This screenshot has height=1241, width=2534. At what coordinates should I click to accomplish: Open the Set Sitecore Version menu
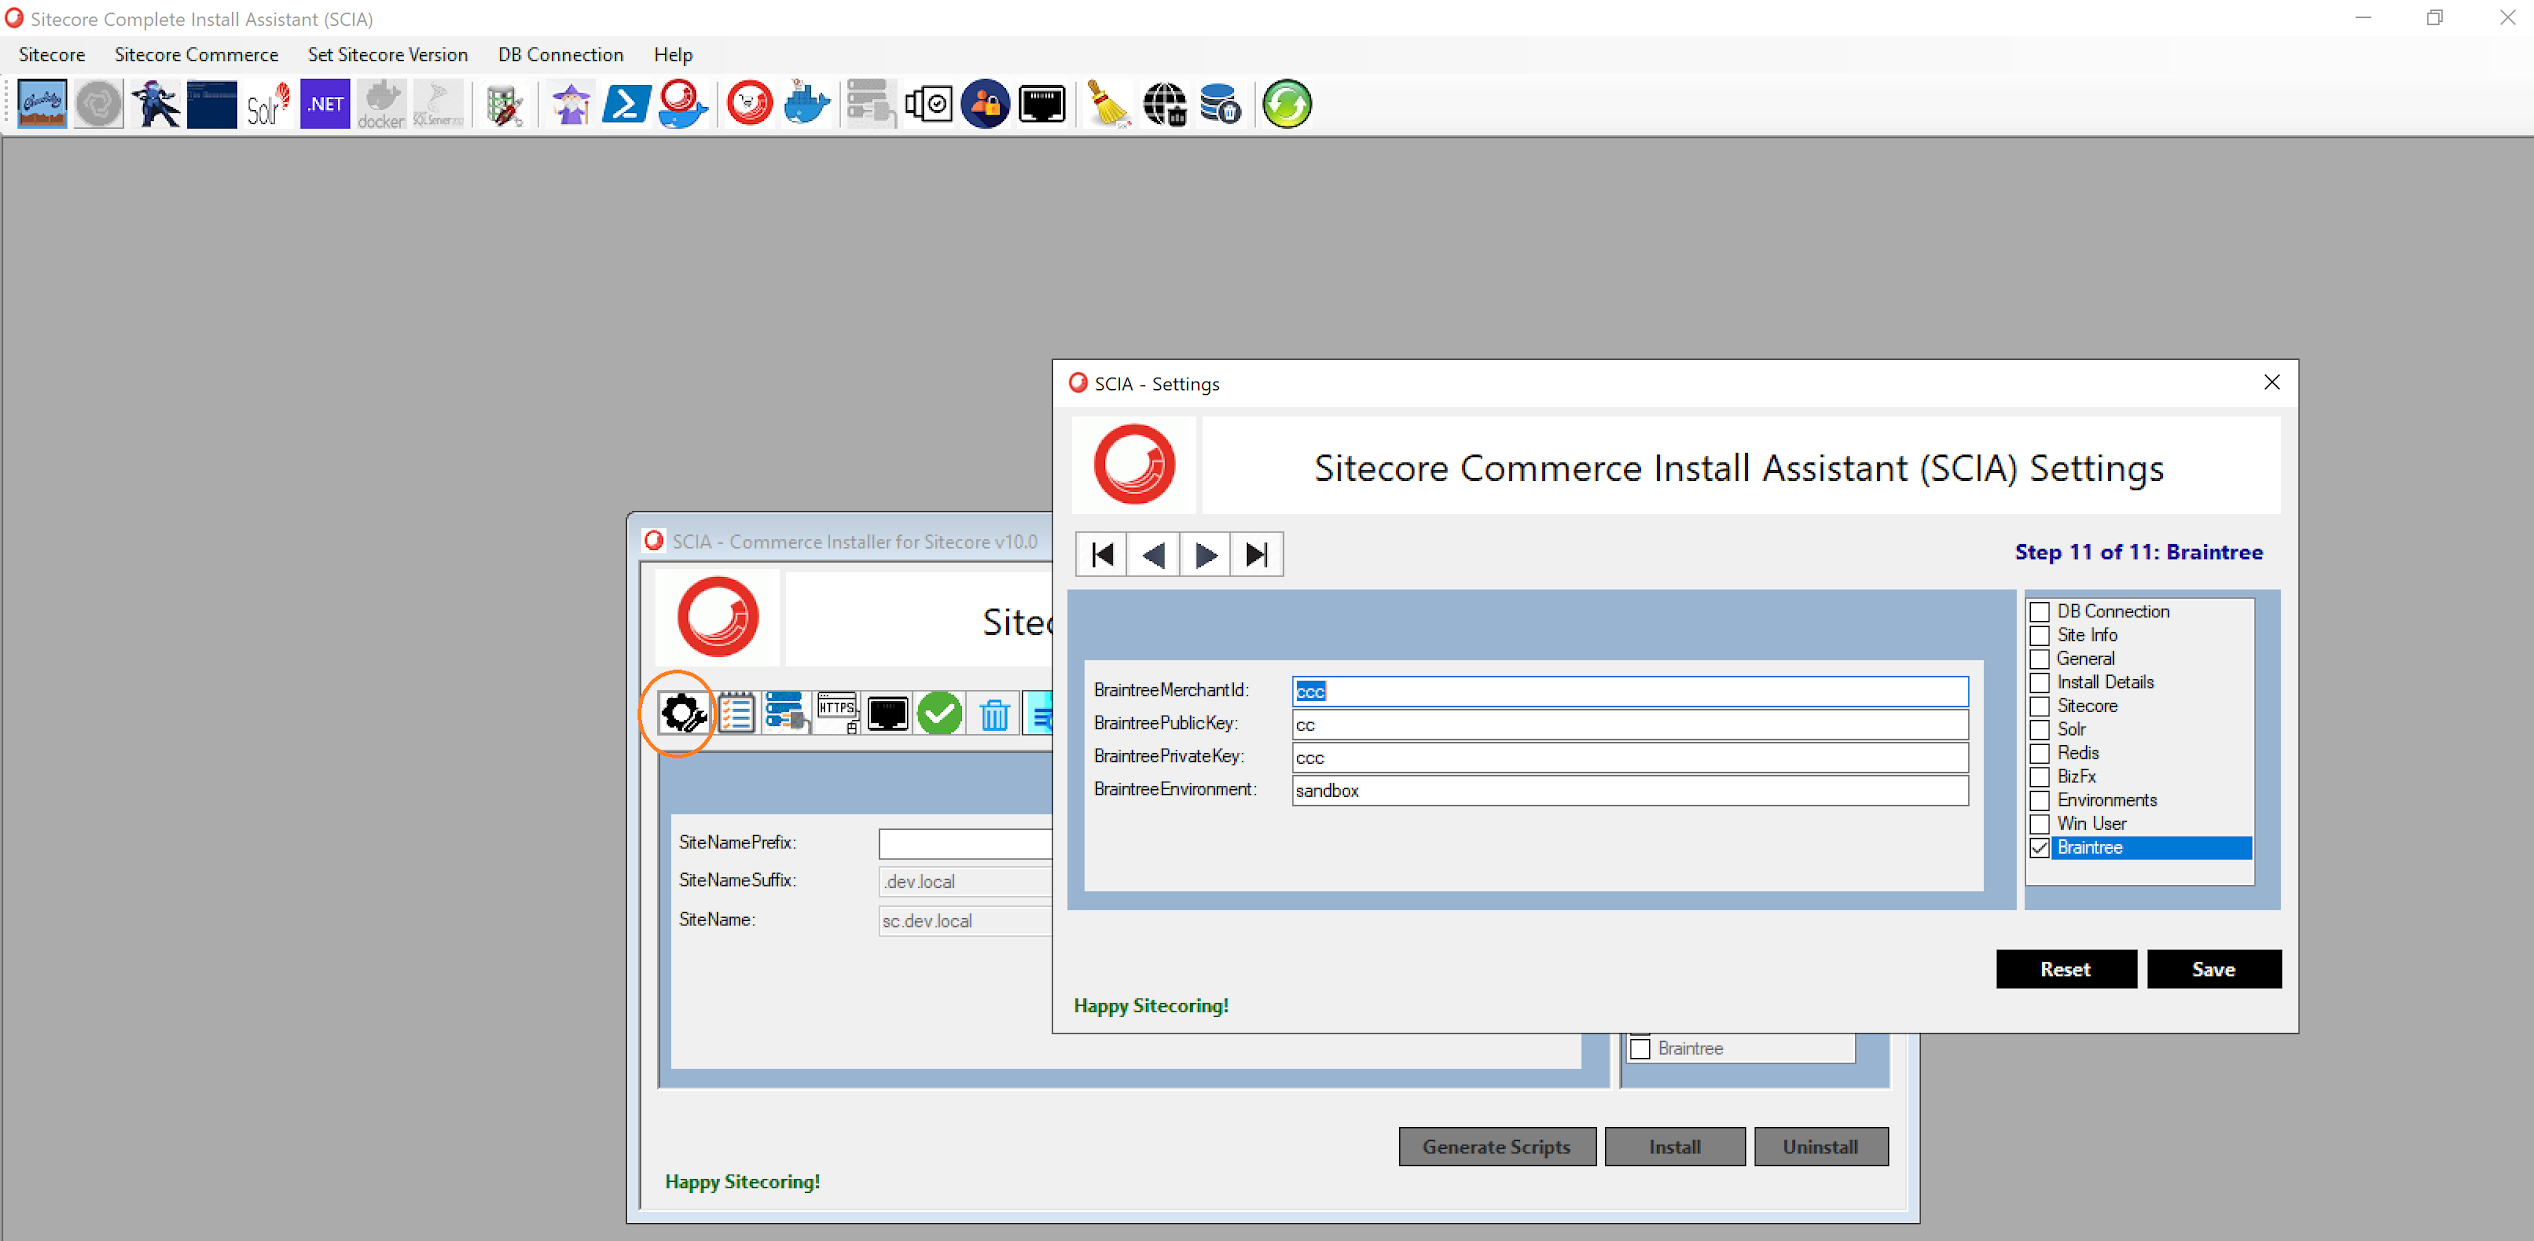click(x=387, y=55)
